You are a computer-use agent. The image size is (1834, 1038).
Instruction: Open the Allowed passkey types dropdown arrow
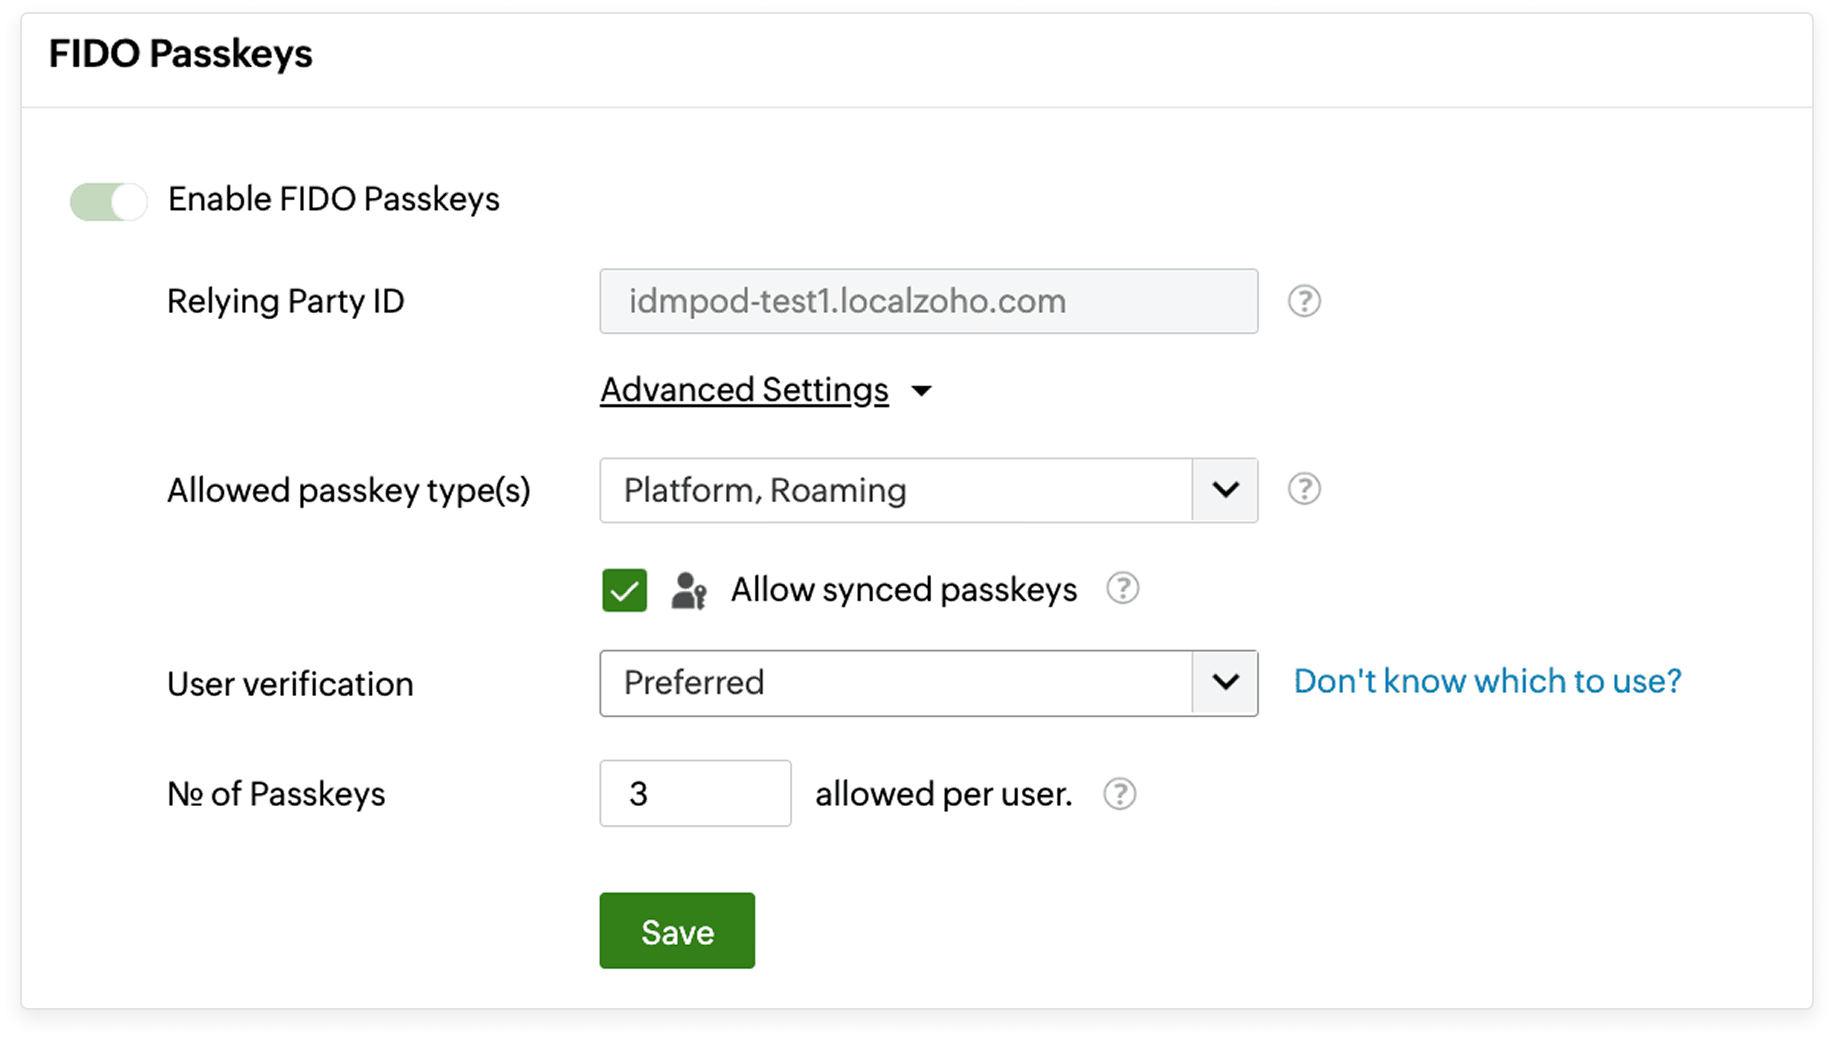1225,490
